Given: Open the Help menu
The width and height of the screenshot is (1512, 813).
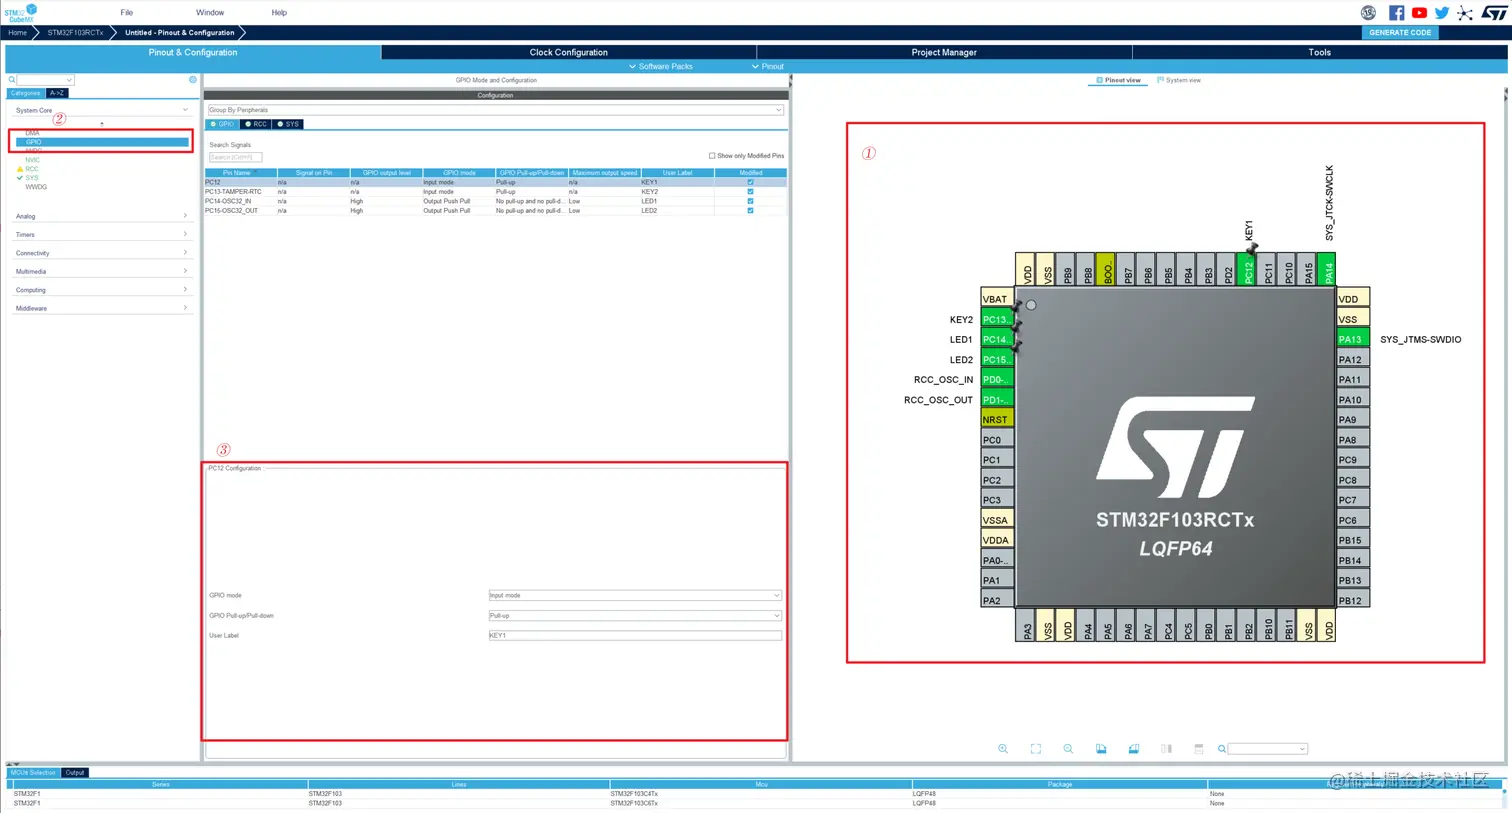Looking at the screenshot, I should click(x=279, y=13).
